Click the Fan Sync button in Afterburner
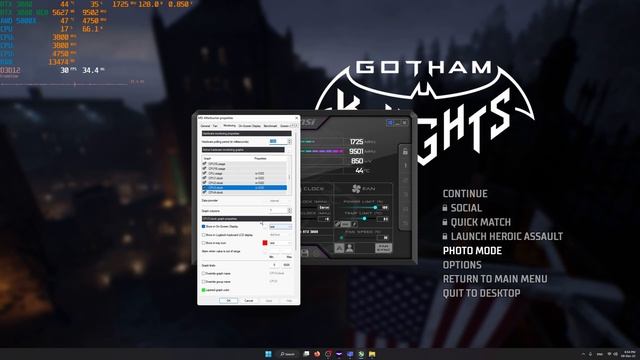 click(x=383, y=248)
